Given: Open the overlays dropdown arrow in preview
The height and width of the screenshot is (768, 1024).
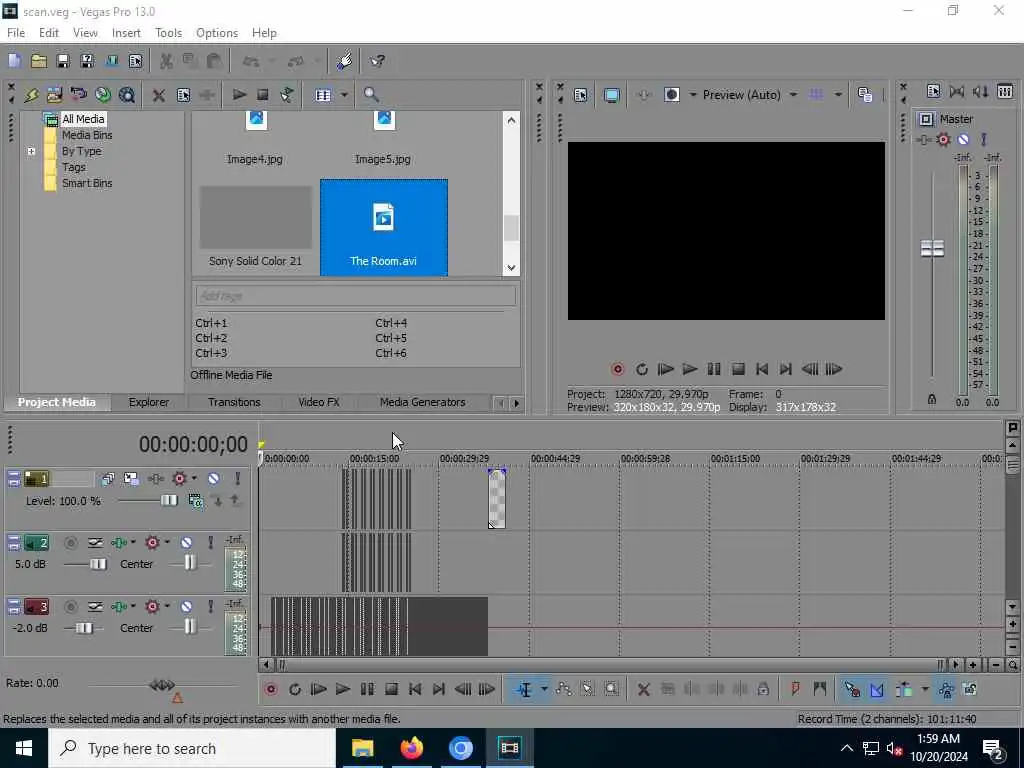Looking at the screenshot, I should 838,95.
